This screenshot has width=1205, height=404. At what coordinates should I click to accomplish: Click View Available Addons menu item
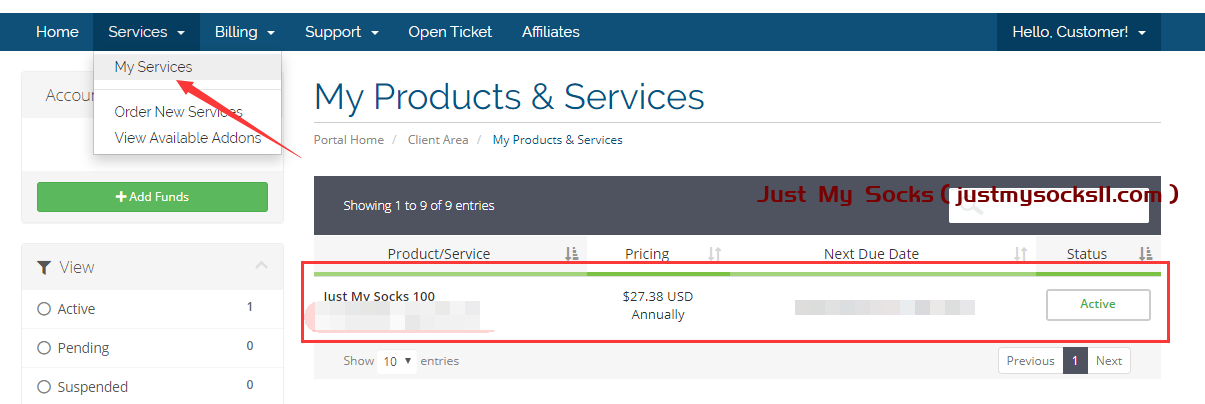point(187,138)
